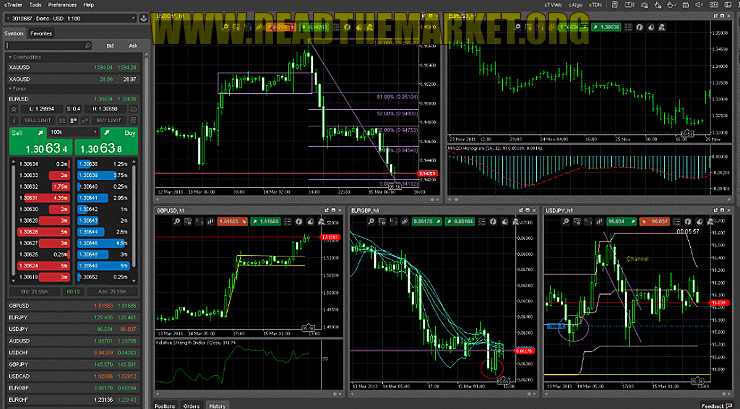This screenshot has height=409, width=740.
Task: Add EURUSD to favorites with star
Action: (14, 109)
